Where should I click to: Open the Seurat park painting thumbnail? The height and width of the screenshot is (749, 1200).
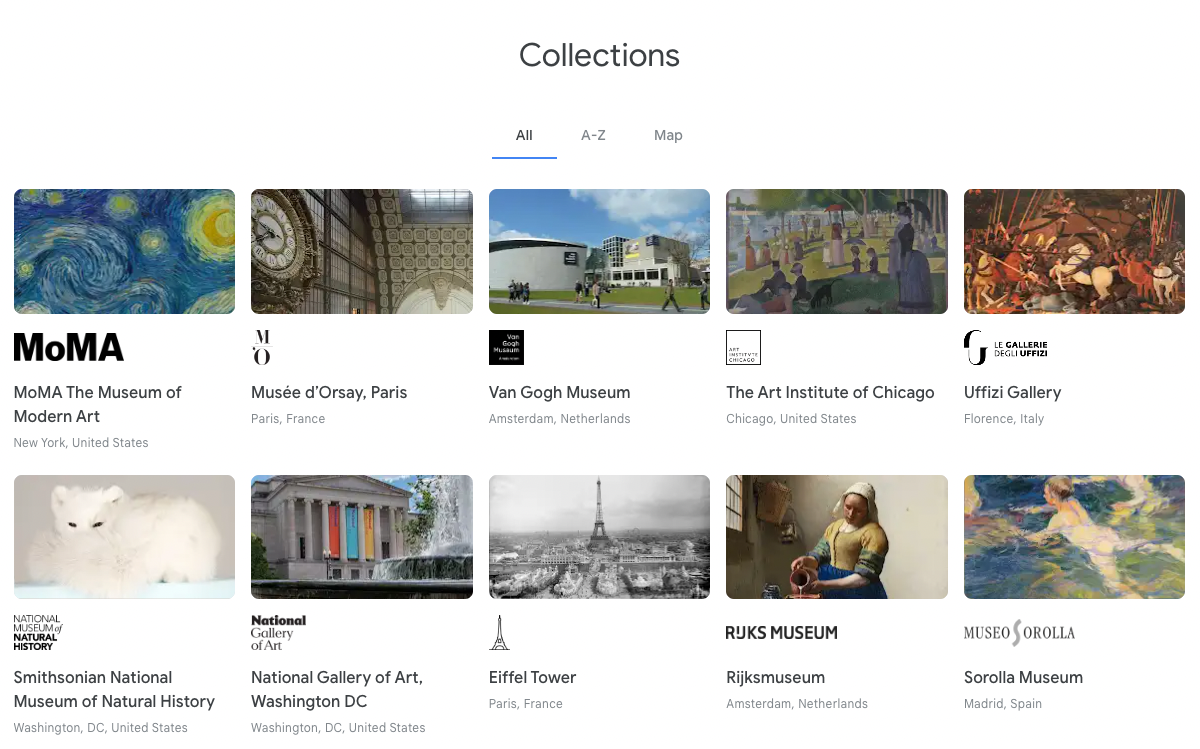837,252
